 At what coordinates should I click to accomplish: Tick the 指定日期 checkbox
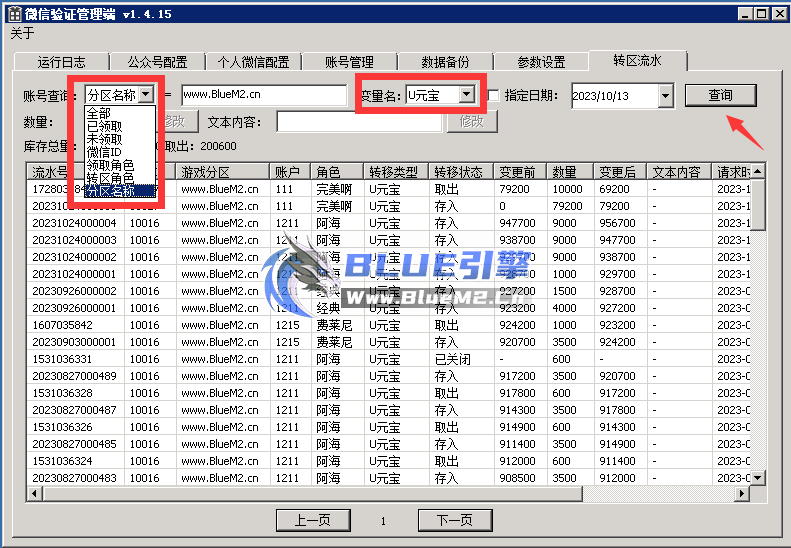click(493, 95)
